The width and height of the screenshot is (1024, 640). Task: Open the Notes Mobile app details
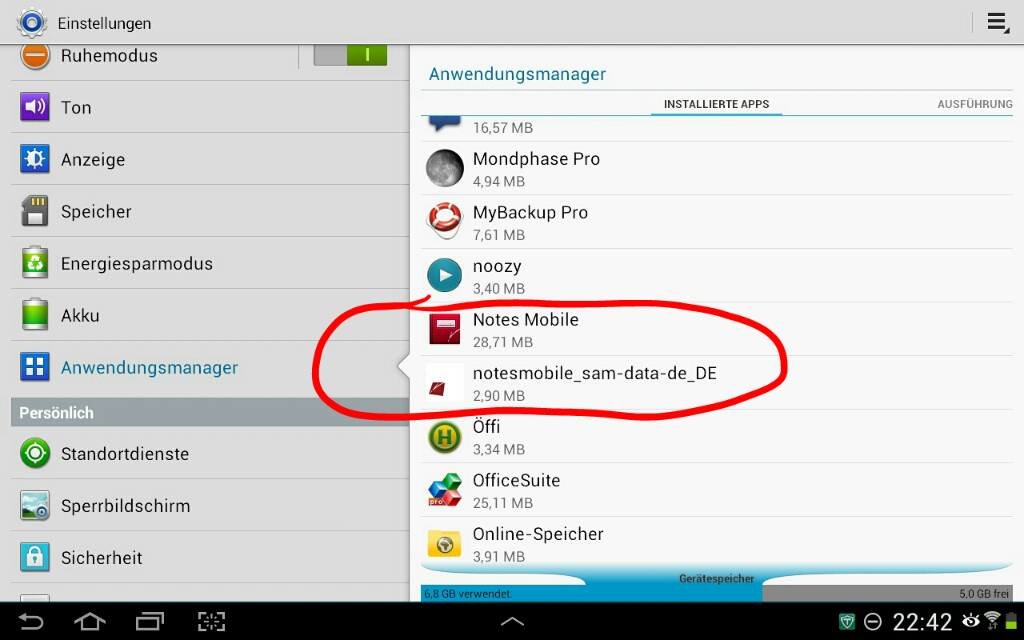point(716,329)
